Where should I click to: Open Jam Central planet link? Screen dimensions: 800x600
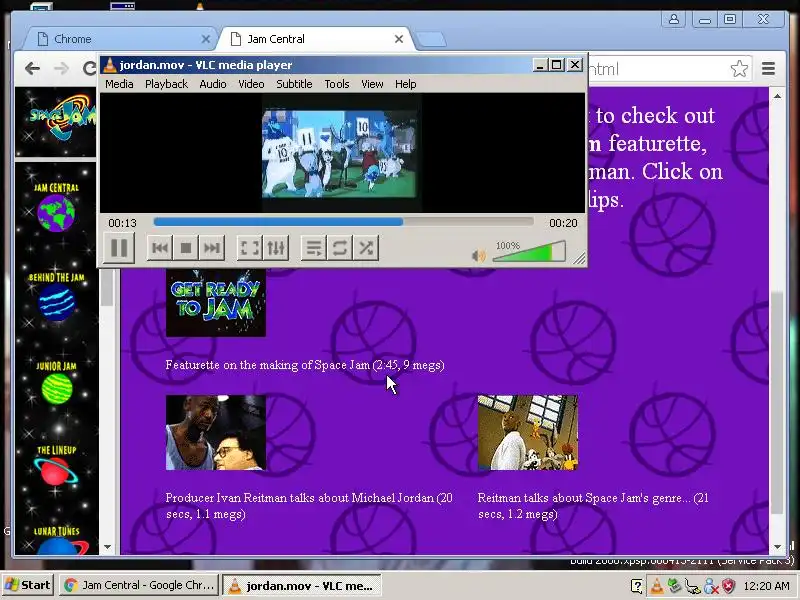[56, 208]
